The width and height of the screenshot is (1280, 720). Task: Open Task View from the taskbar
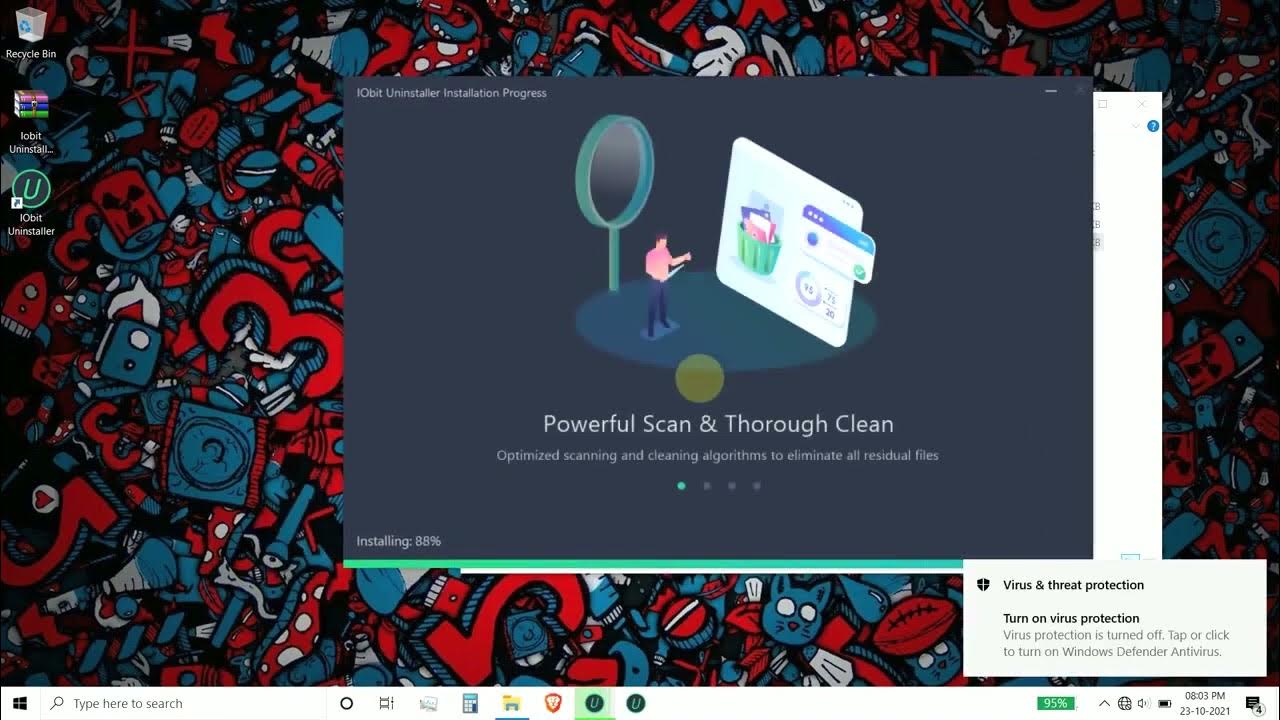387,703
